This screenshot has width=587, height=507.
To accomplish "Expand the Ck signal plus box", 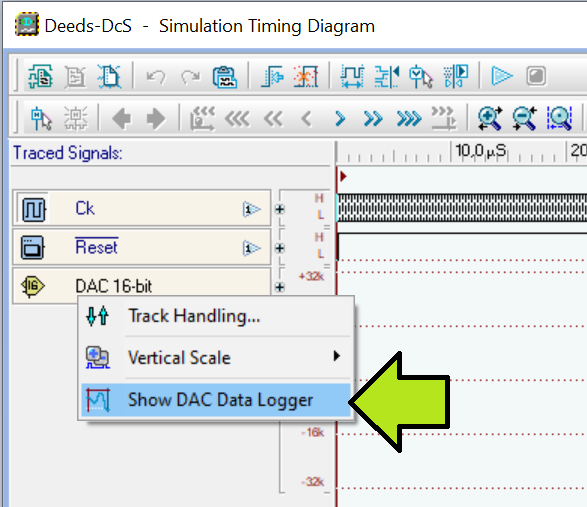I will pyautogui.click(x=280, y=209).
